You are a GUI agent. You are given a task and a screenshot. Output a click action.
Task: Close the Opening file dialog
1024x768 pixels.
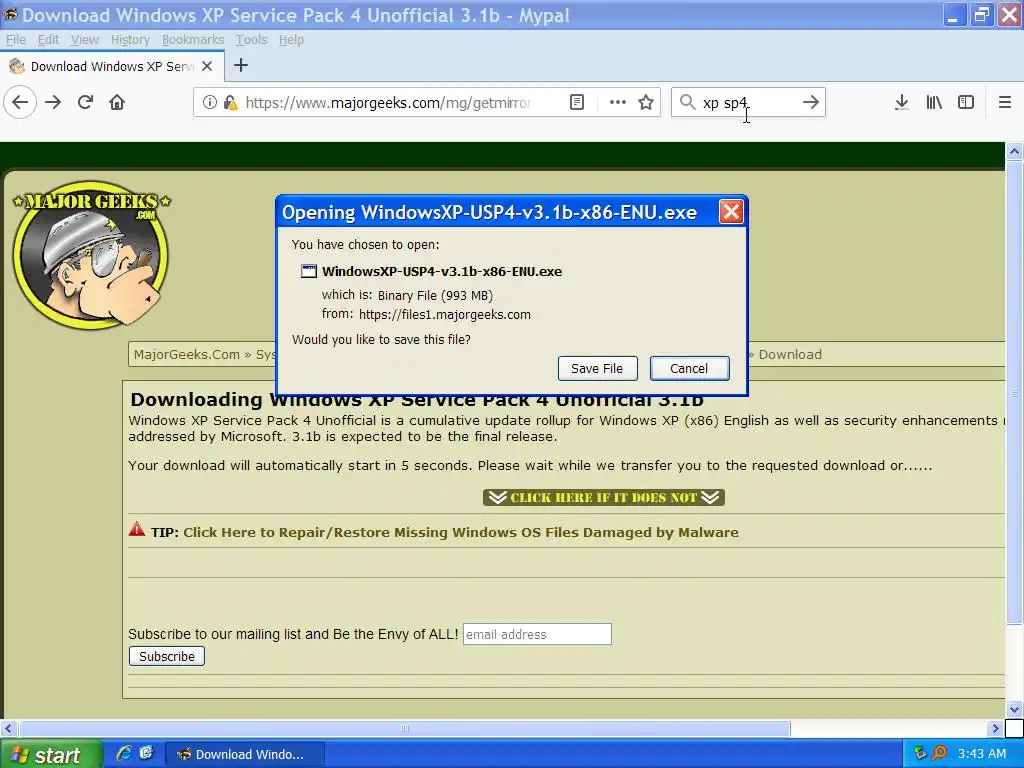click(731, 212)
